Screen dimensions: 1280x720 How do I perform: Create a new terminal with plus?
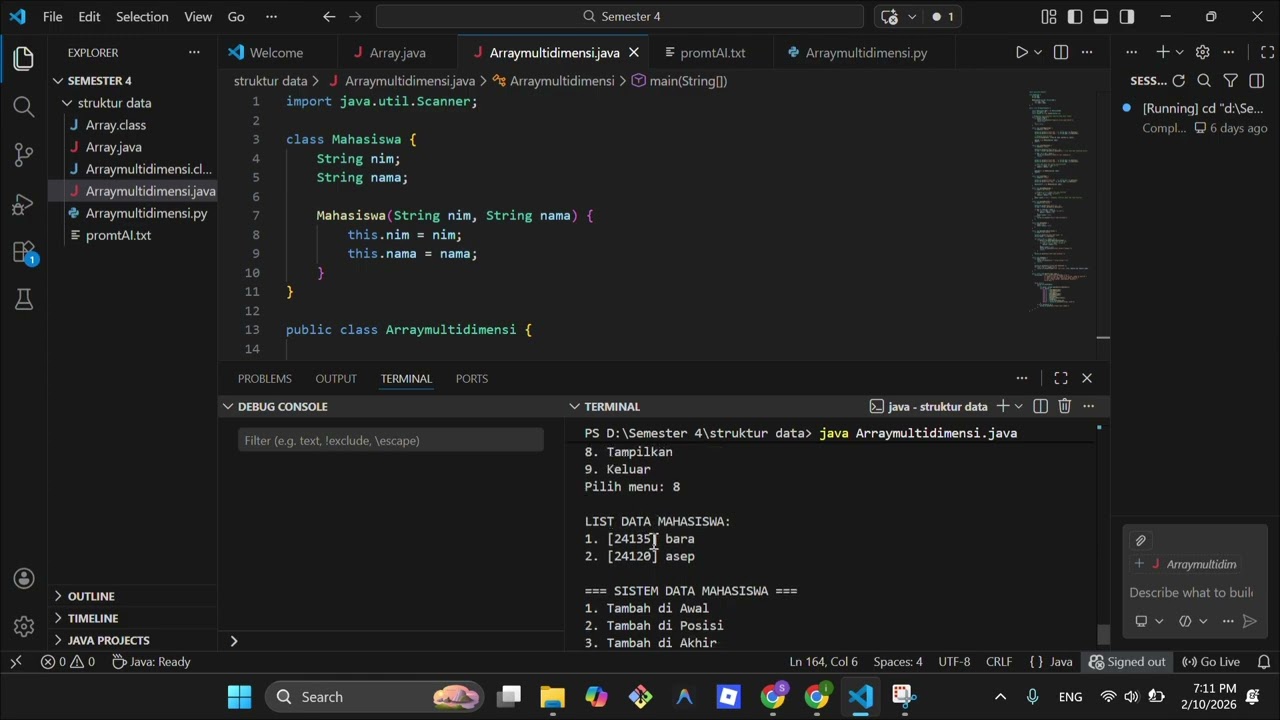coord(1002,406)
